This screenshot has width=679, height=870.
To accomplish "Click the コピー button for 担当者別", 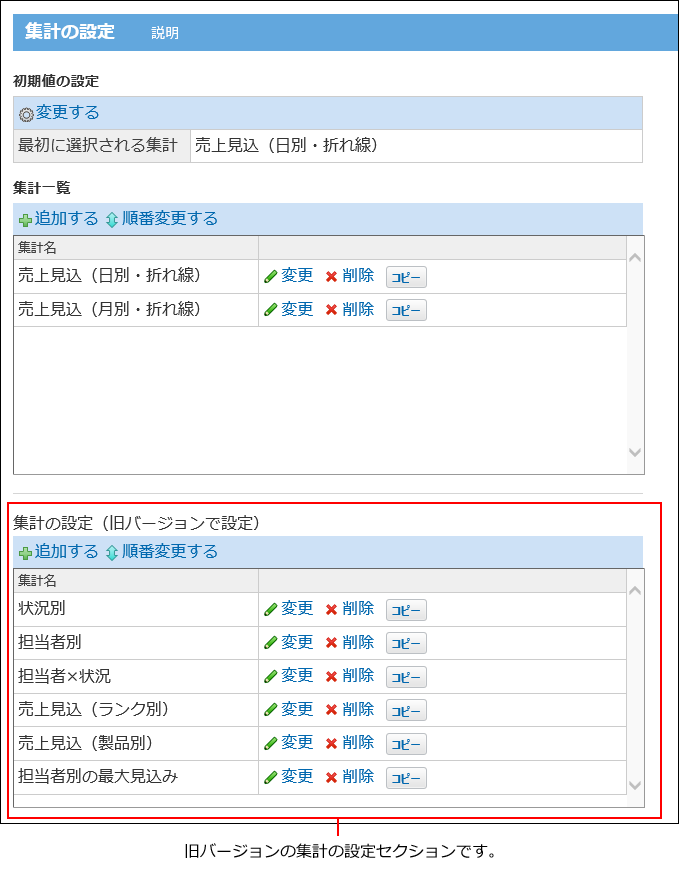I will point(406,643).
